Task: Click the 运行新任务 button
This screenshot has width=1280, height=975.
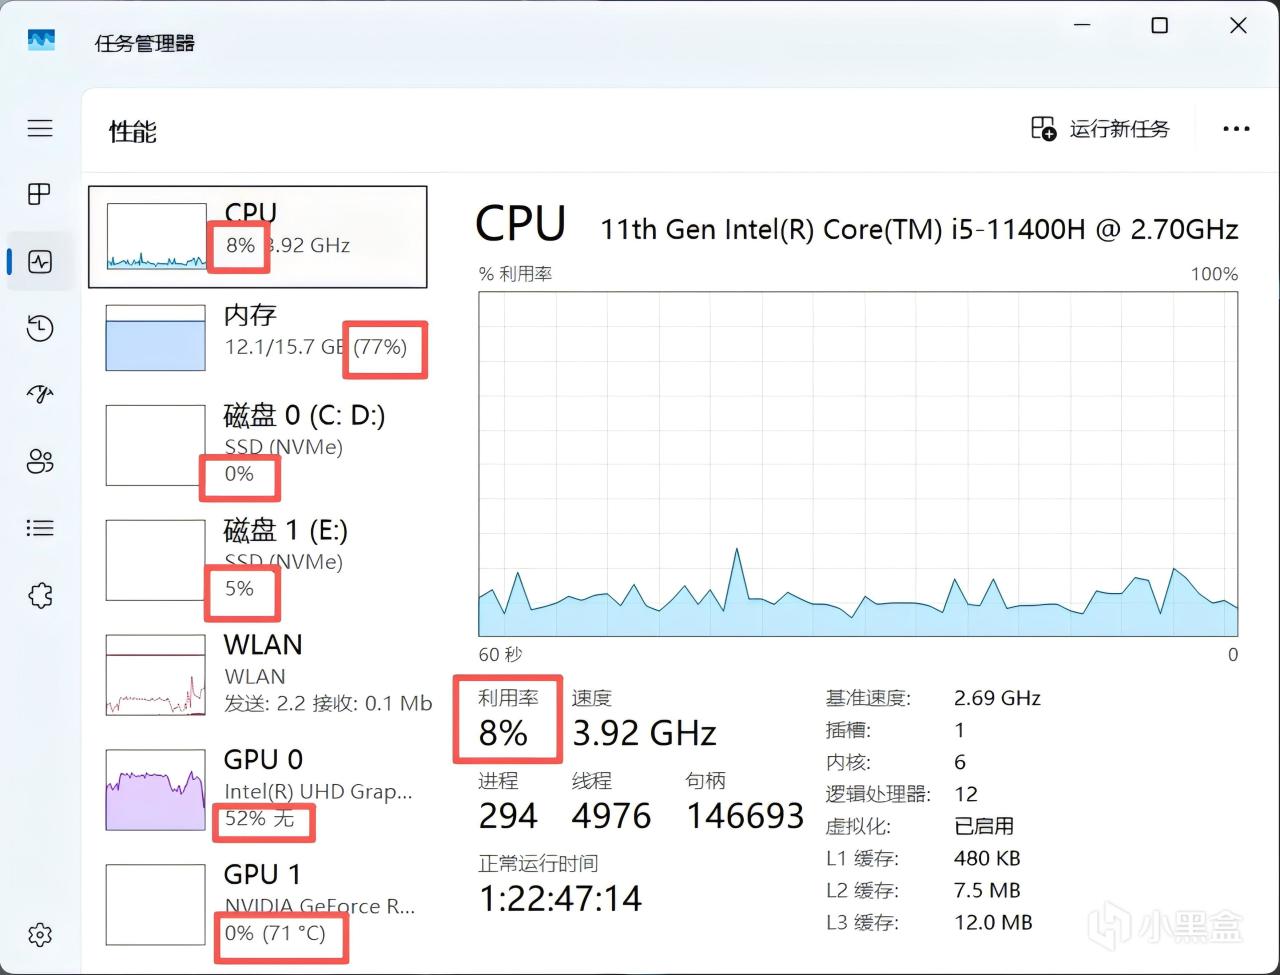Action: tap(1100, 128)
